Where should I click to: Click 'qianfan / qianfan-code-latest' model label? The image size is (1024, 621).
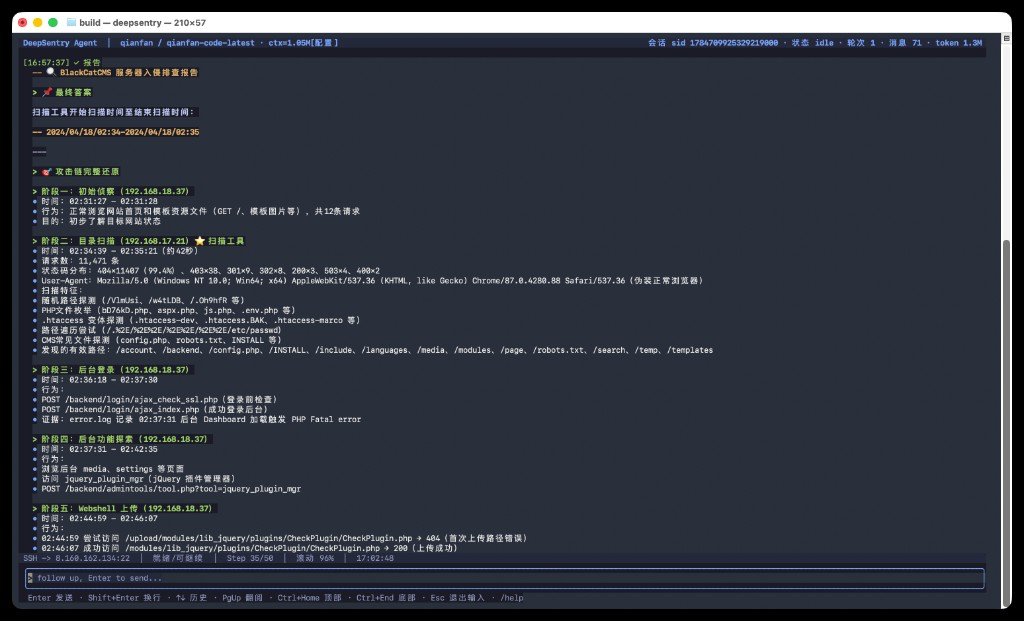pos(187,43)
